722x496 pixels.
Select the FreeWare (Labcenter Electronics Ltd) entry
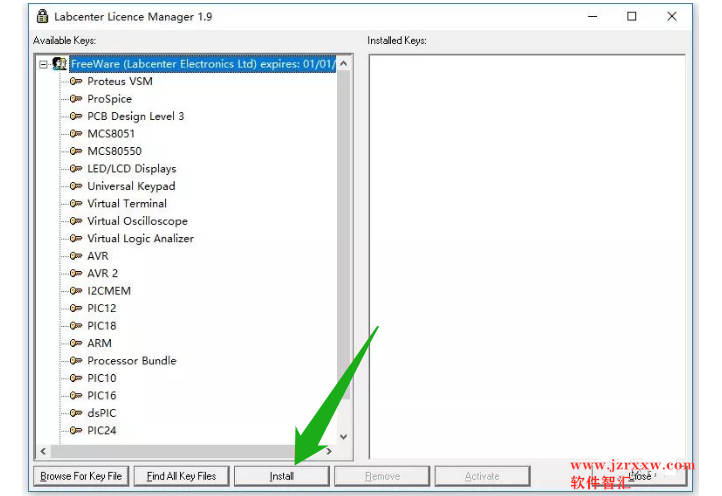pos(203,64)
